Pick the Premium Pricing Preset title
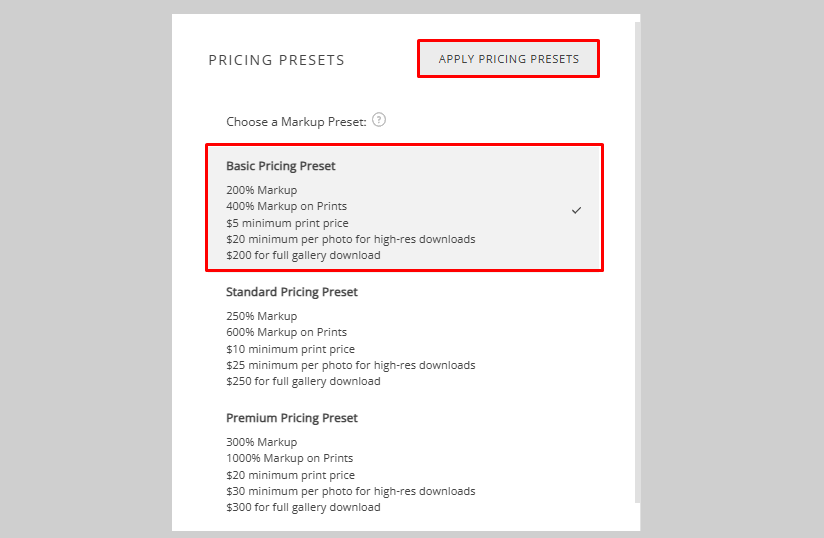The width and height of the screenshot is (824, 538). [x=292, y=418]
